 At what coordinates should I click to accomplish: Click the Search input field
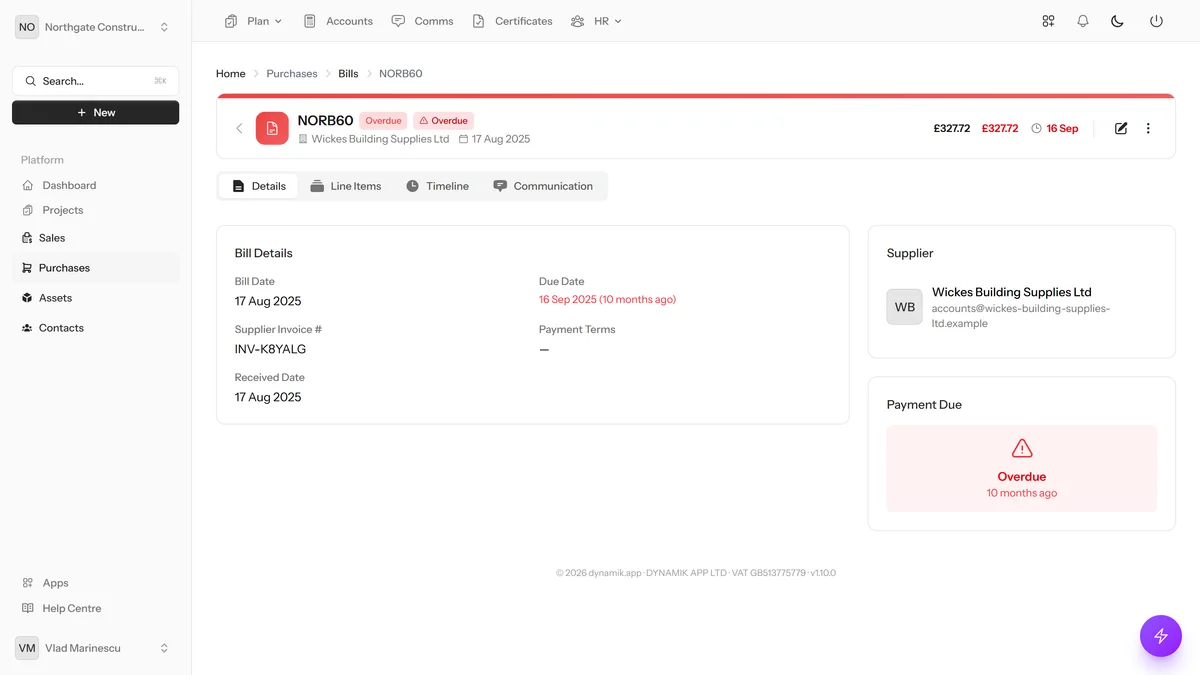pyautogui.click(x=96, y=81)
